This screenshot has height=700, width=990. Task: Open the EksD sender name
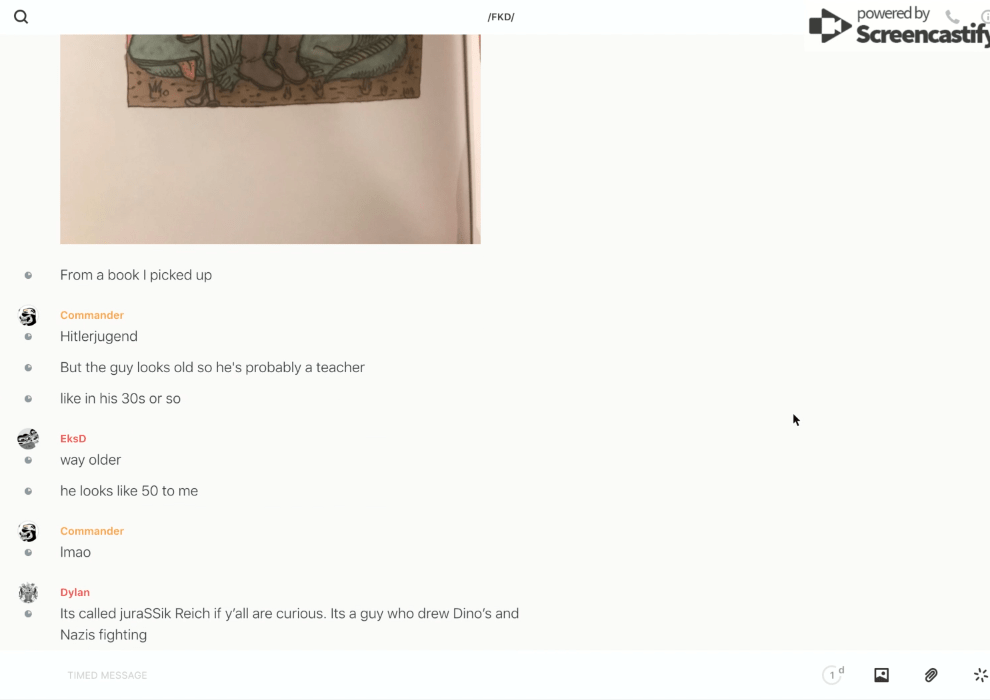[x=73, y=438]
